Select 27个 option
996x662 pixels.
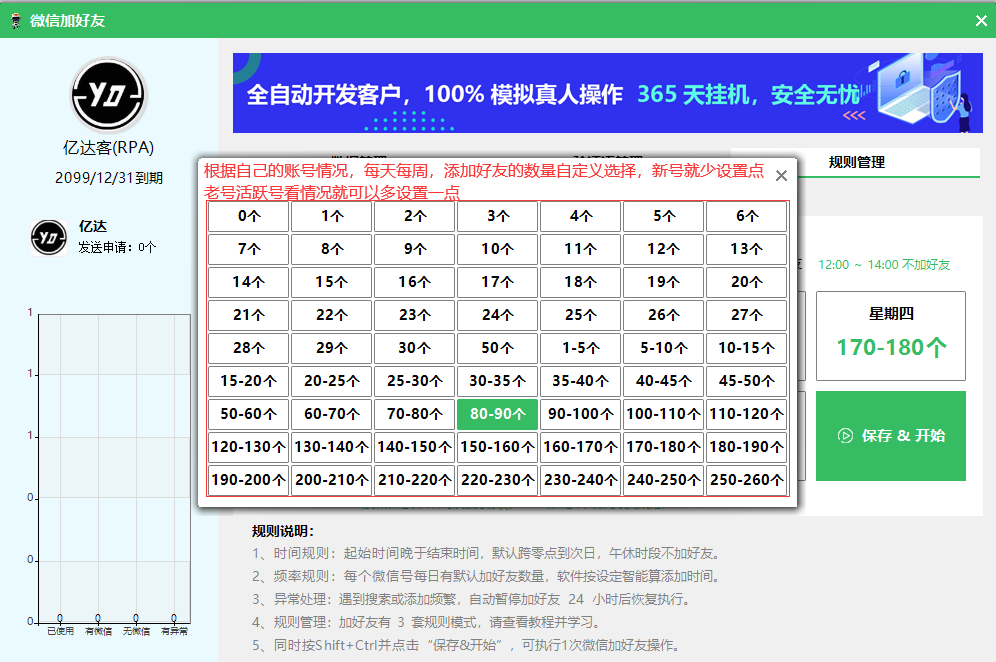click(x=746, y=315)
